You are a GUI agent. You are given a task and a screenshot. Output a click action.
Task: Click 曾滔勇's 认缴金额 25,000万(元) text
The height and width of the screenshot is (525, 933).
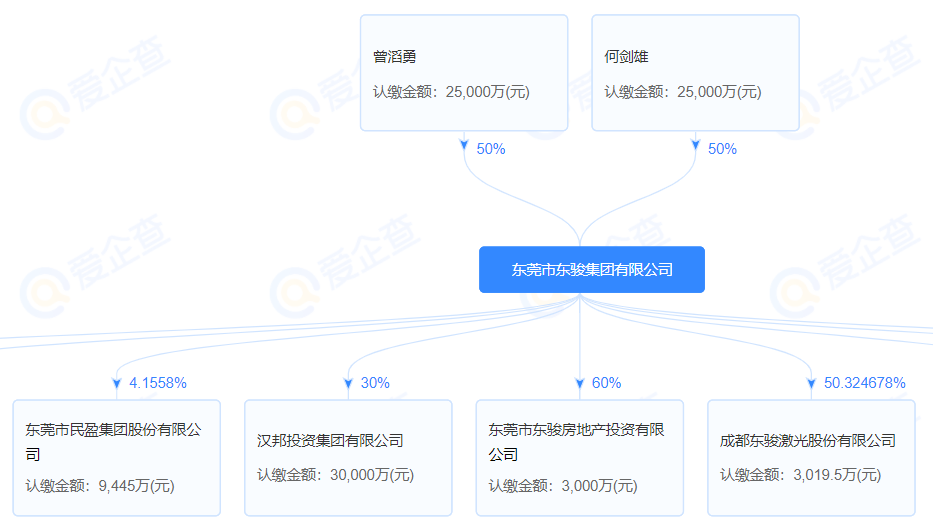click(x=451, y=92)
